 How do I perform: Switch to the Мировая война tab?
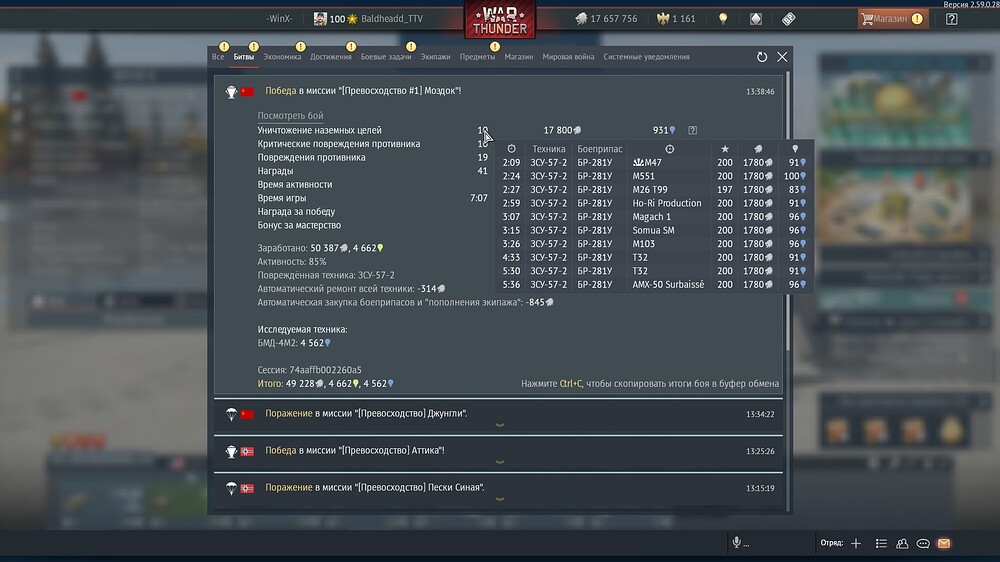coord(568,57)
